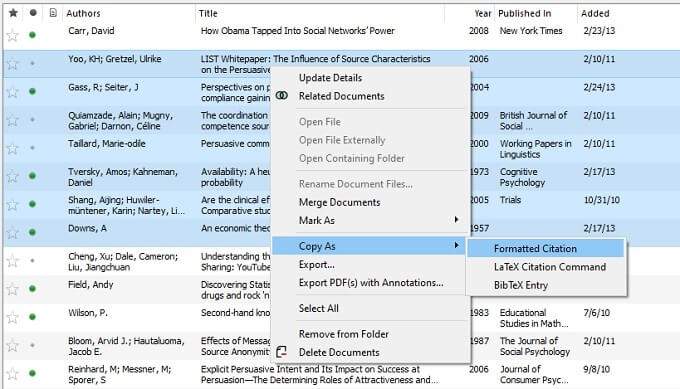Star the Tversky, Amos entry
Viewport: 680px width, 389px height.
pyautogui.click(x=13, y=176)
